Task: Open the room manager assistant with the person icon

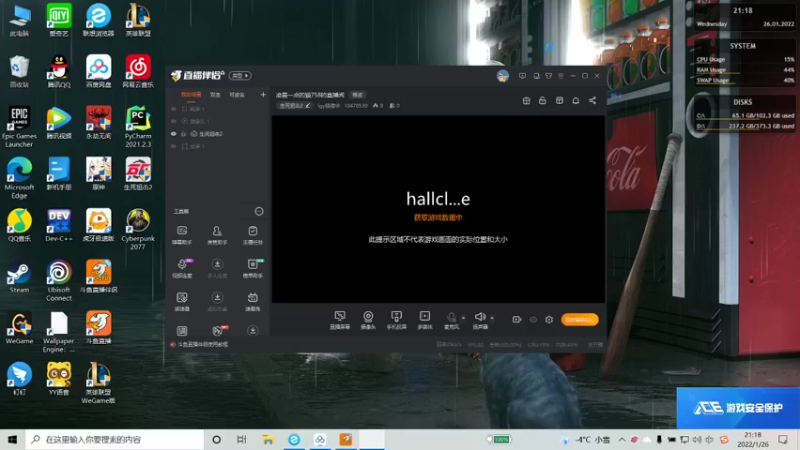Action: tap(217, 235)
